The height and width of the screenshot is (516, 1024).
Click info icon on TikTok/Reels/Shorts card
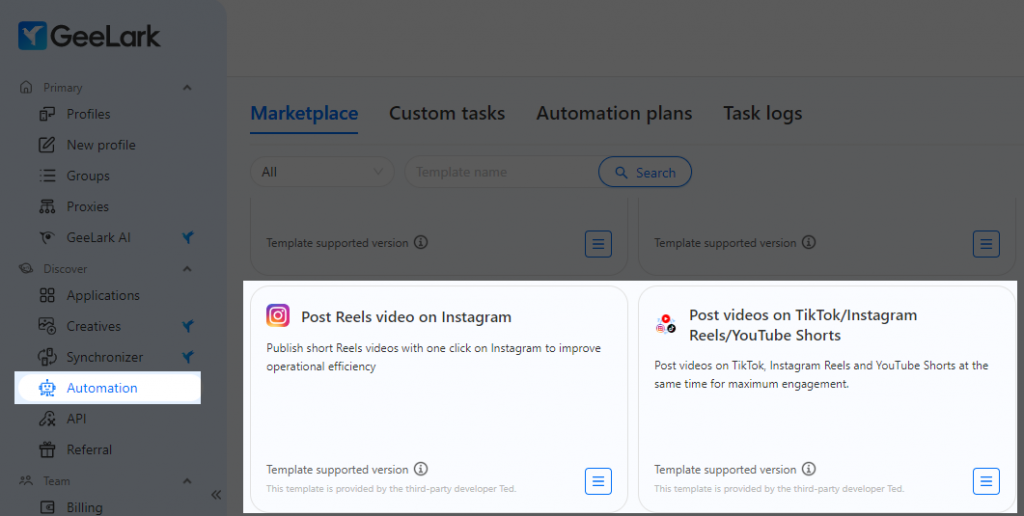coord(809,469)
